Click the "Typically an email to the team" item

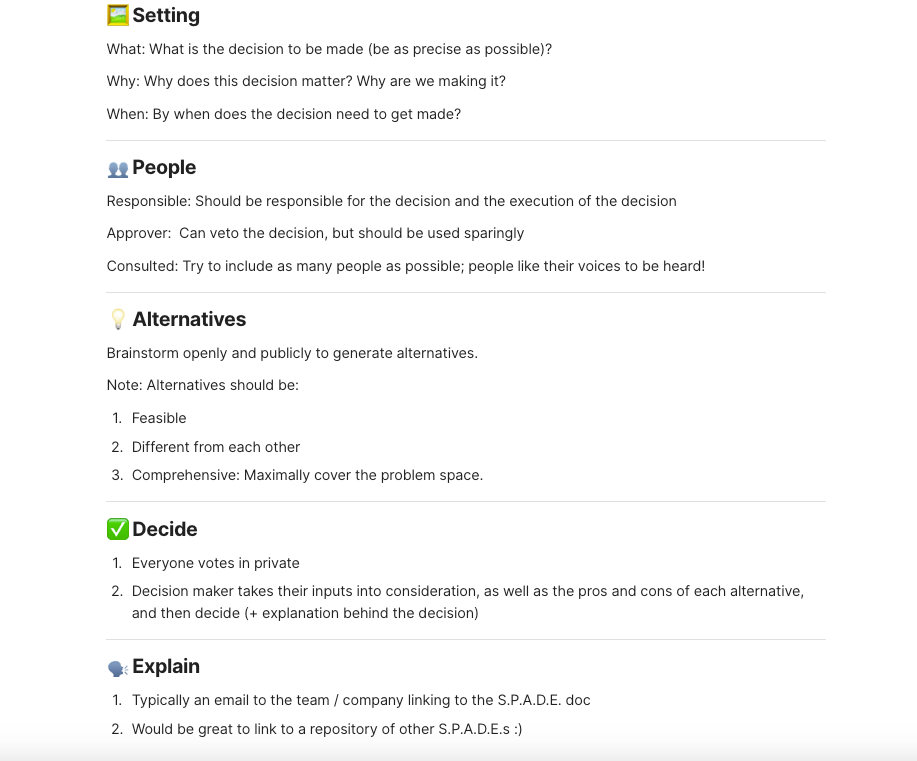[x=361, y=700]
